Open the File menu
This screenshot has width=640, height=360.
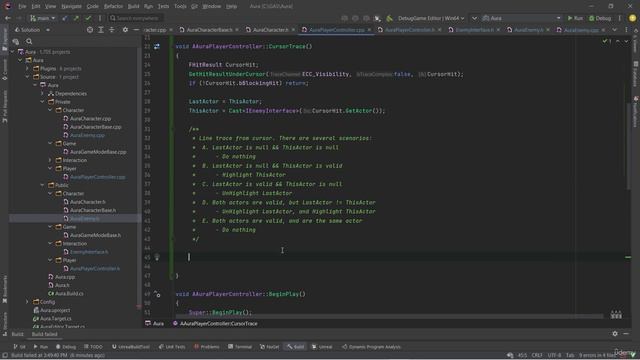coord(22,6)
